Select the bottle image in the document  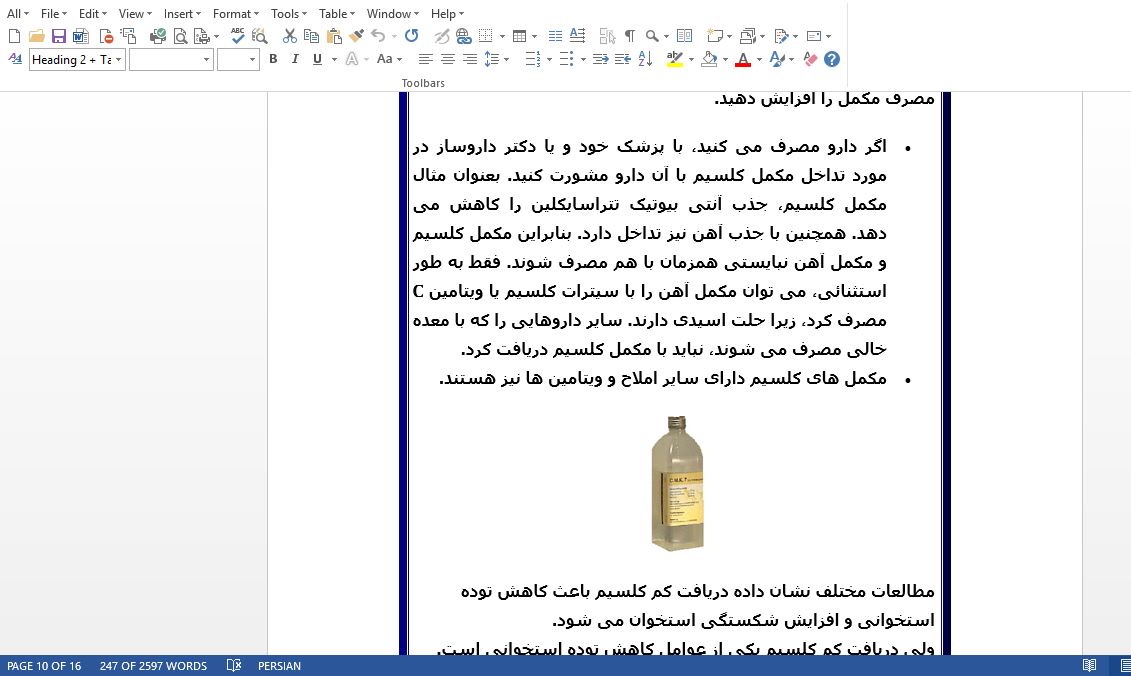677,483
